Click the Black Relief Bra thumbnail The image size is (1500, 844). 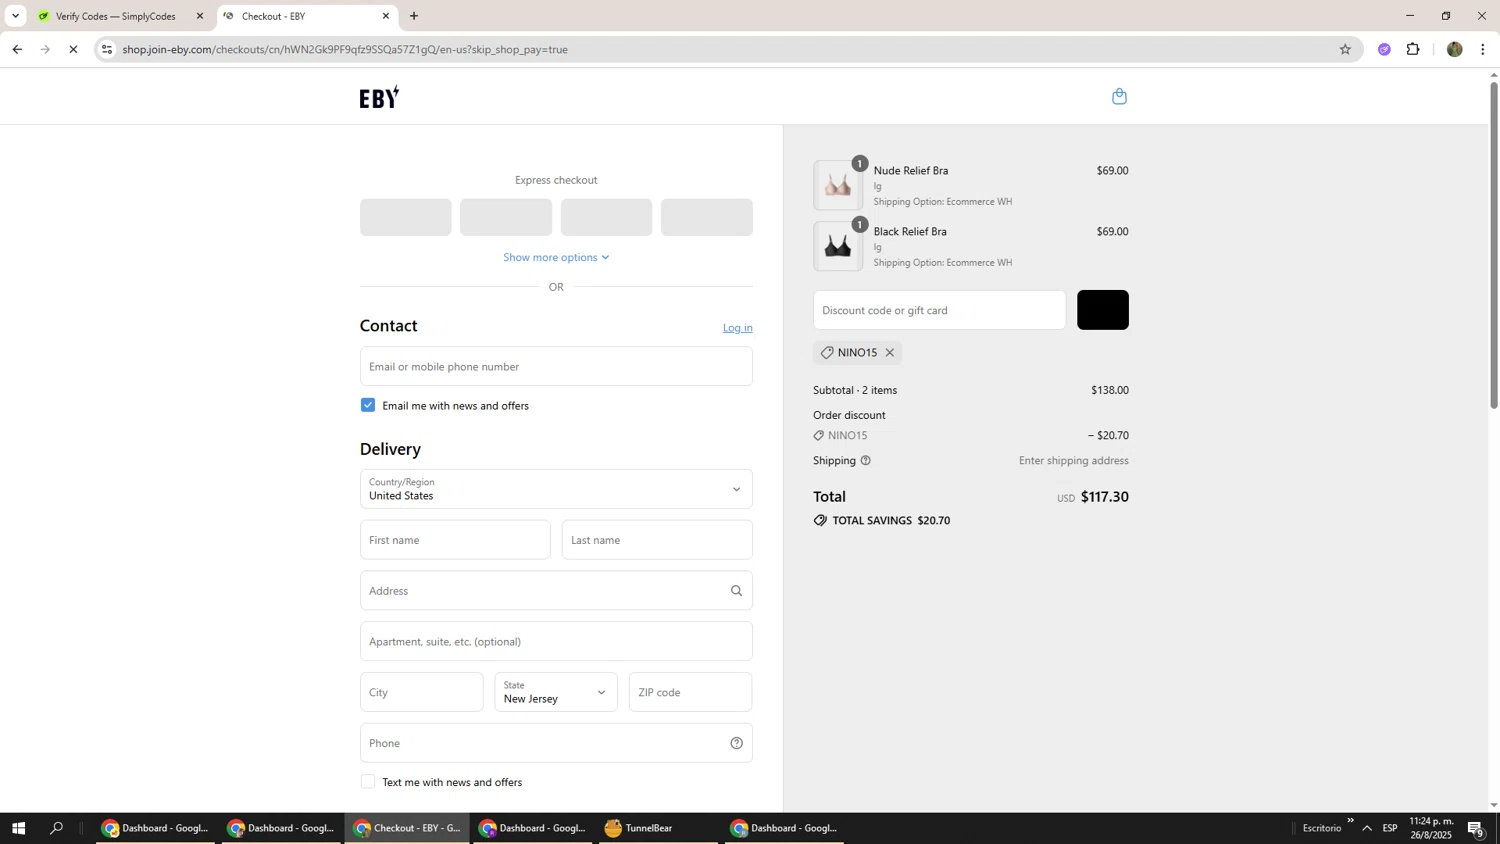(838, 246)
